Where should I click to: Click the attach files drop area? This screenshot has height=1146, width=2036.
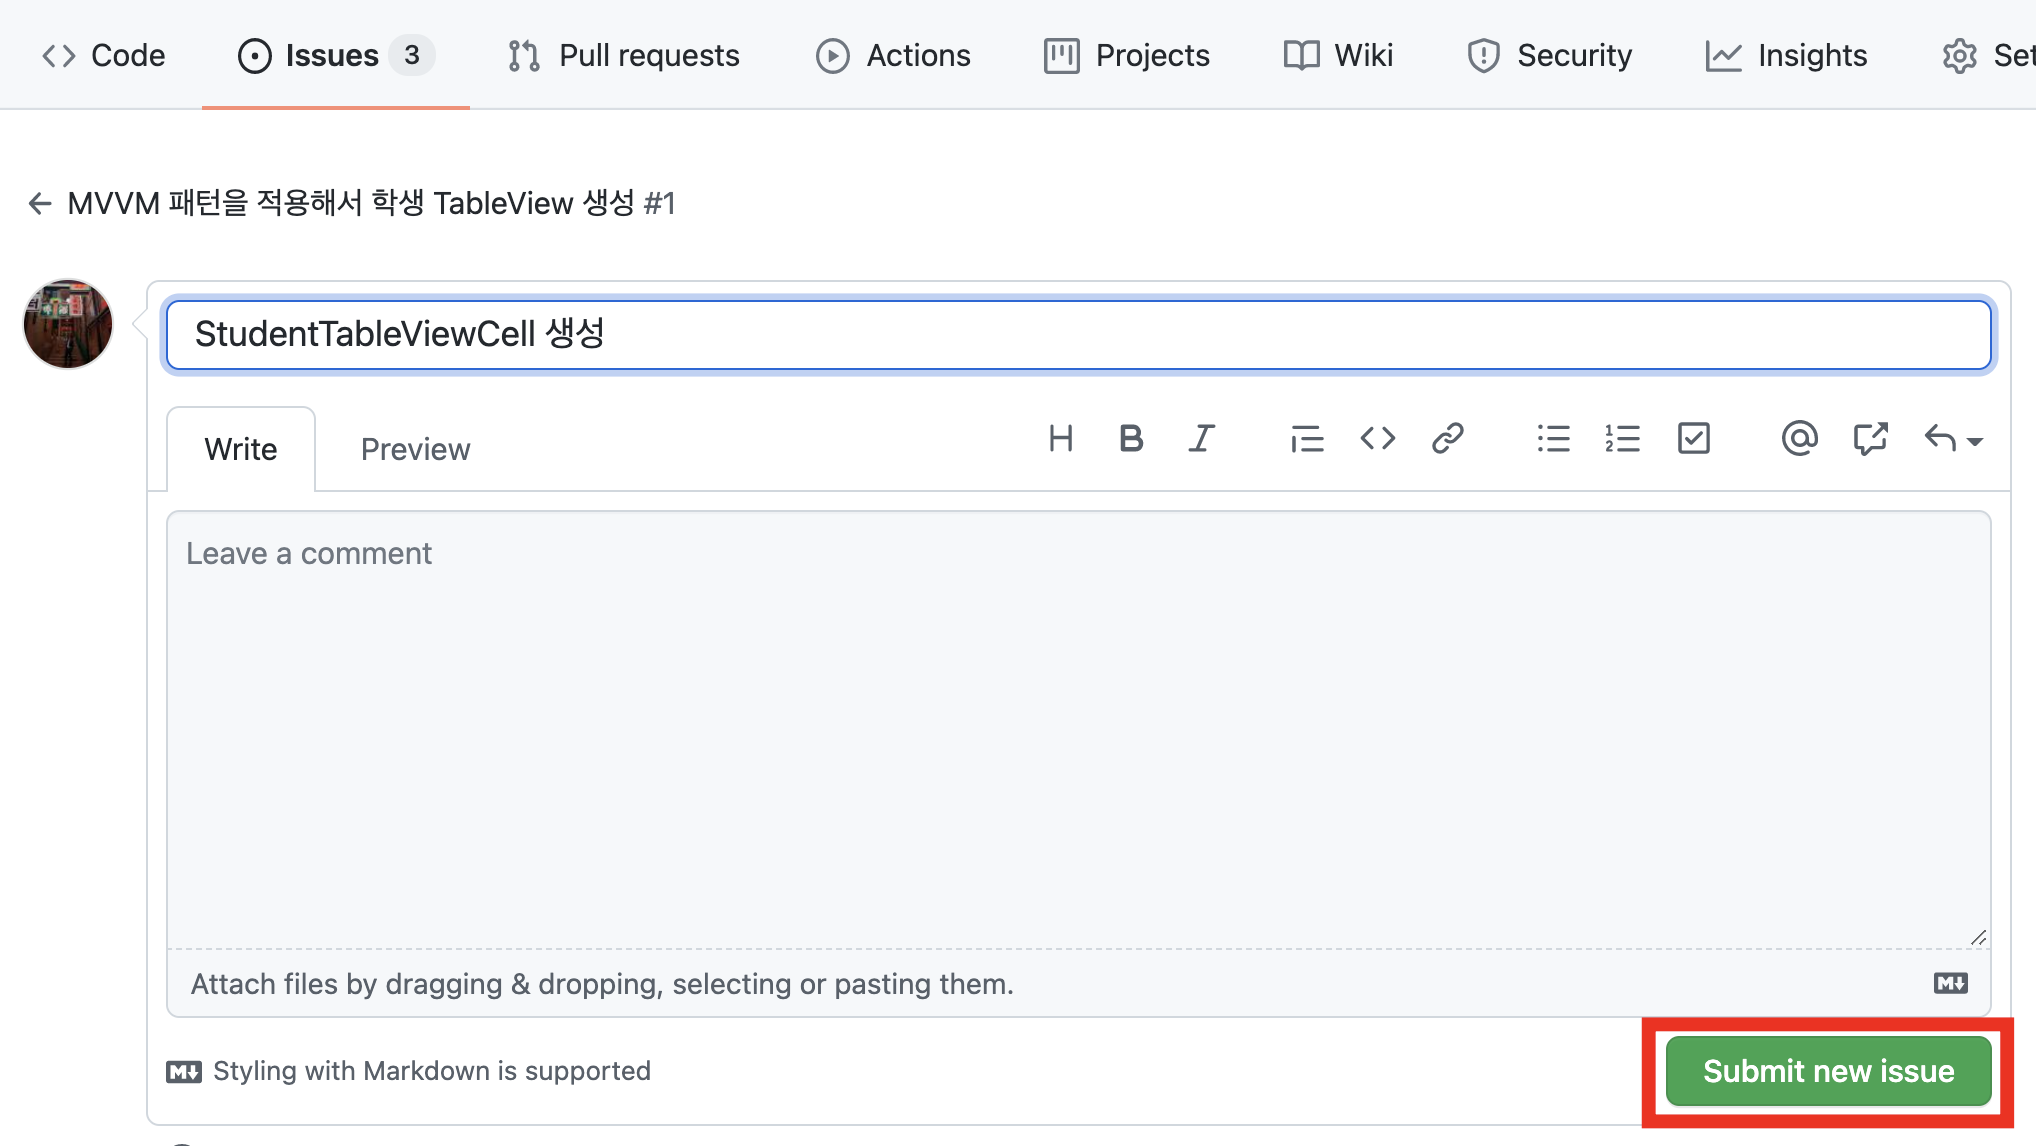(602, 984)
